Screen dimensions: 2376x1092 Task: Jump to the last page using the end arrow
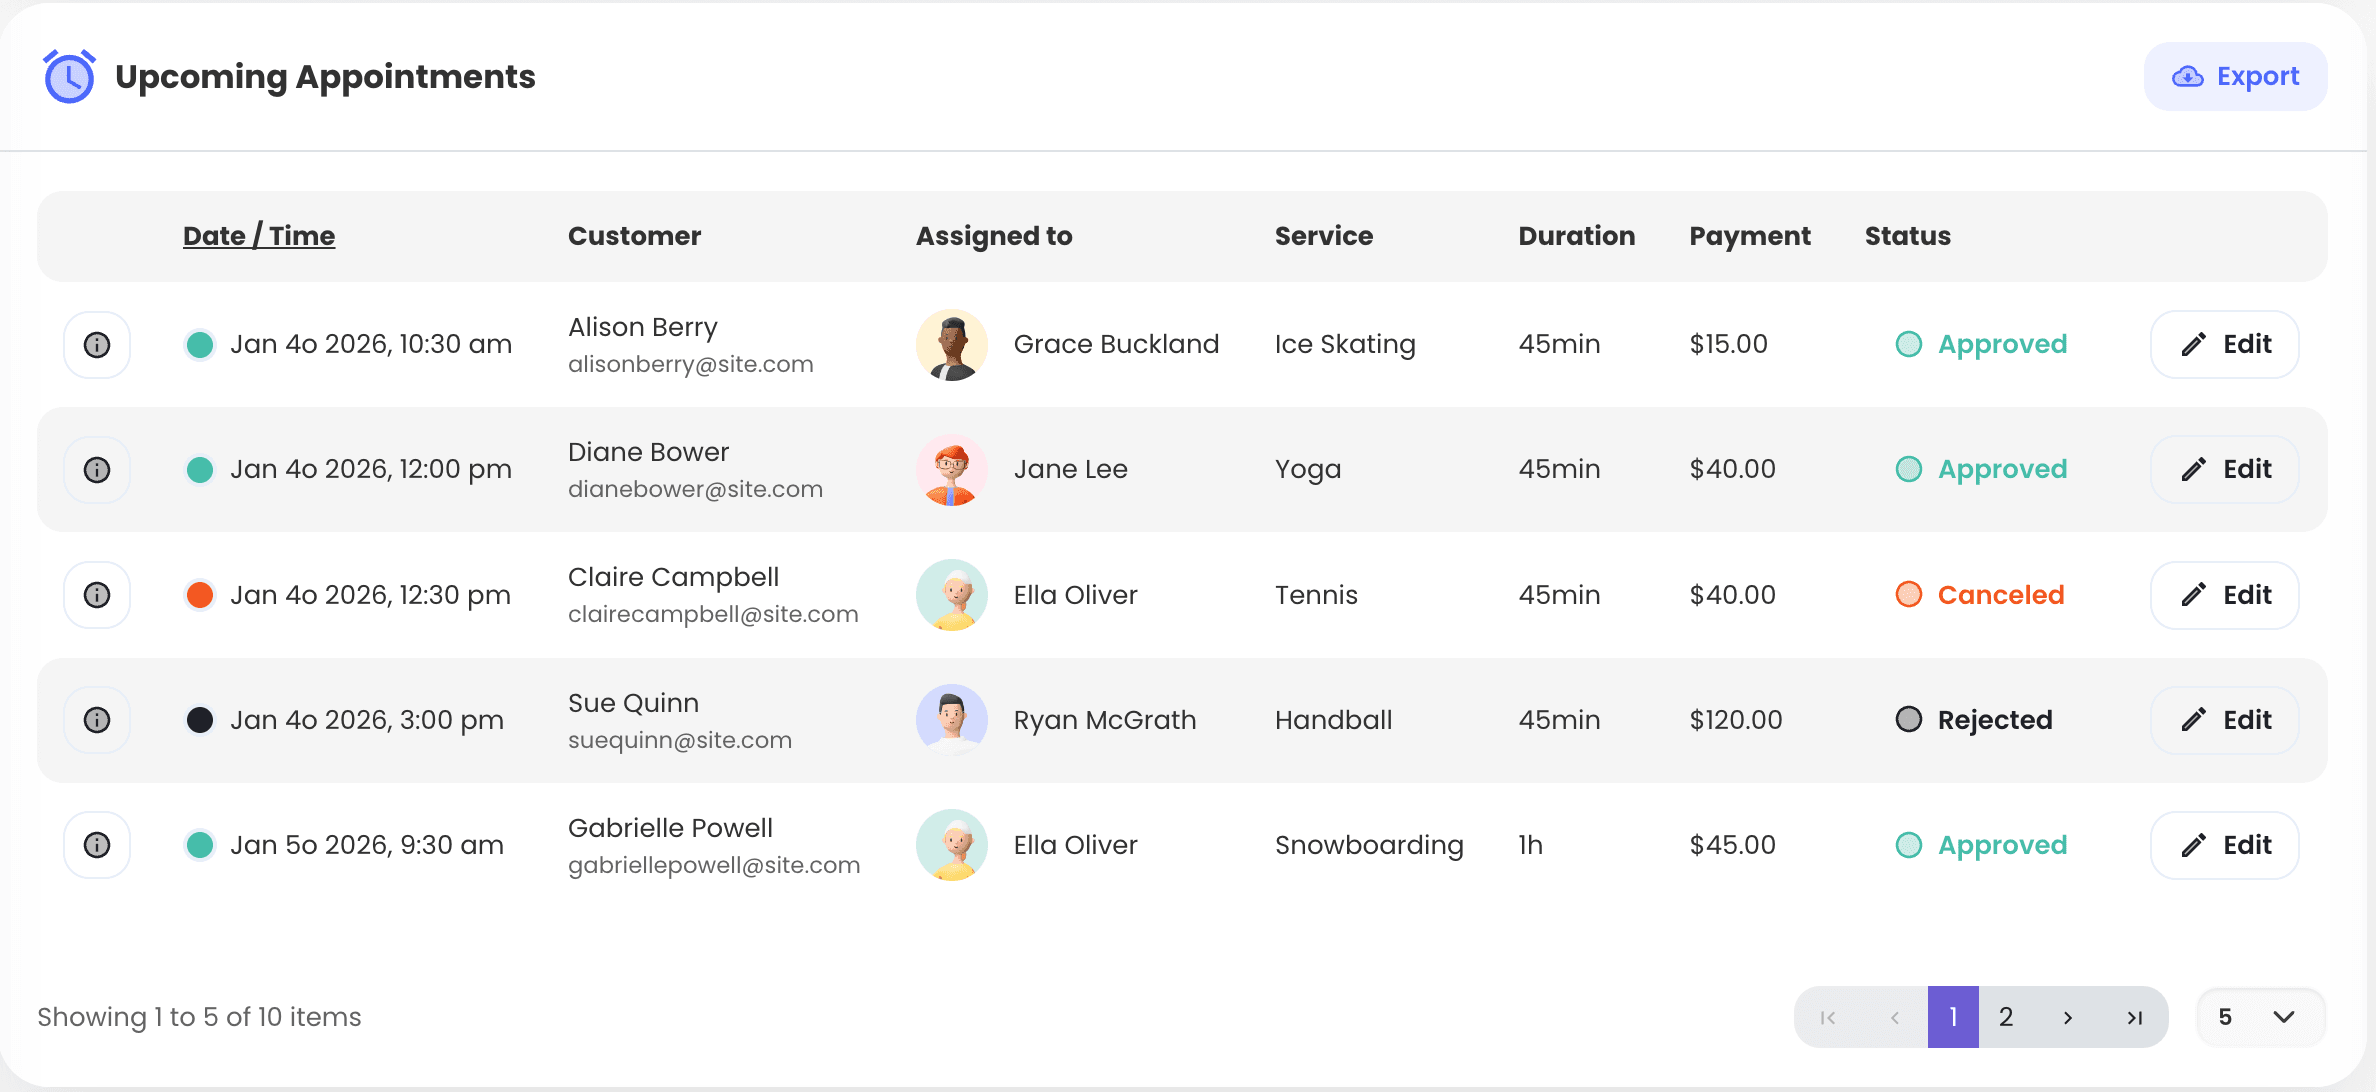[2133, 1016]
